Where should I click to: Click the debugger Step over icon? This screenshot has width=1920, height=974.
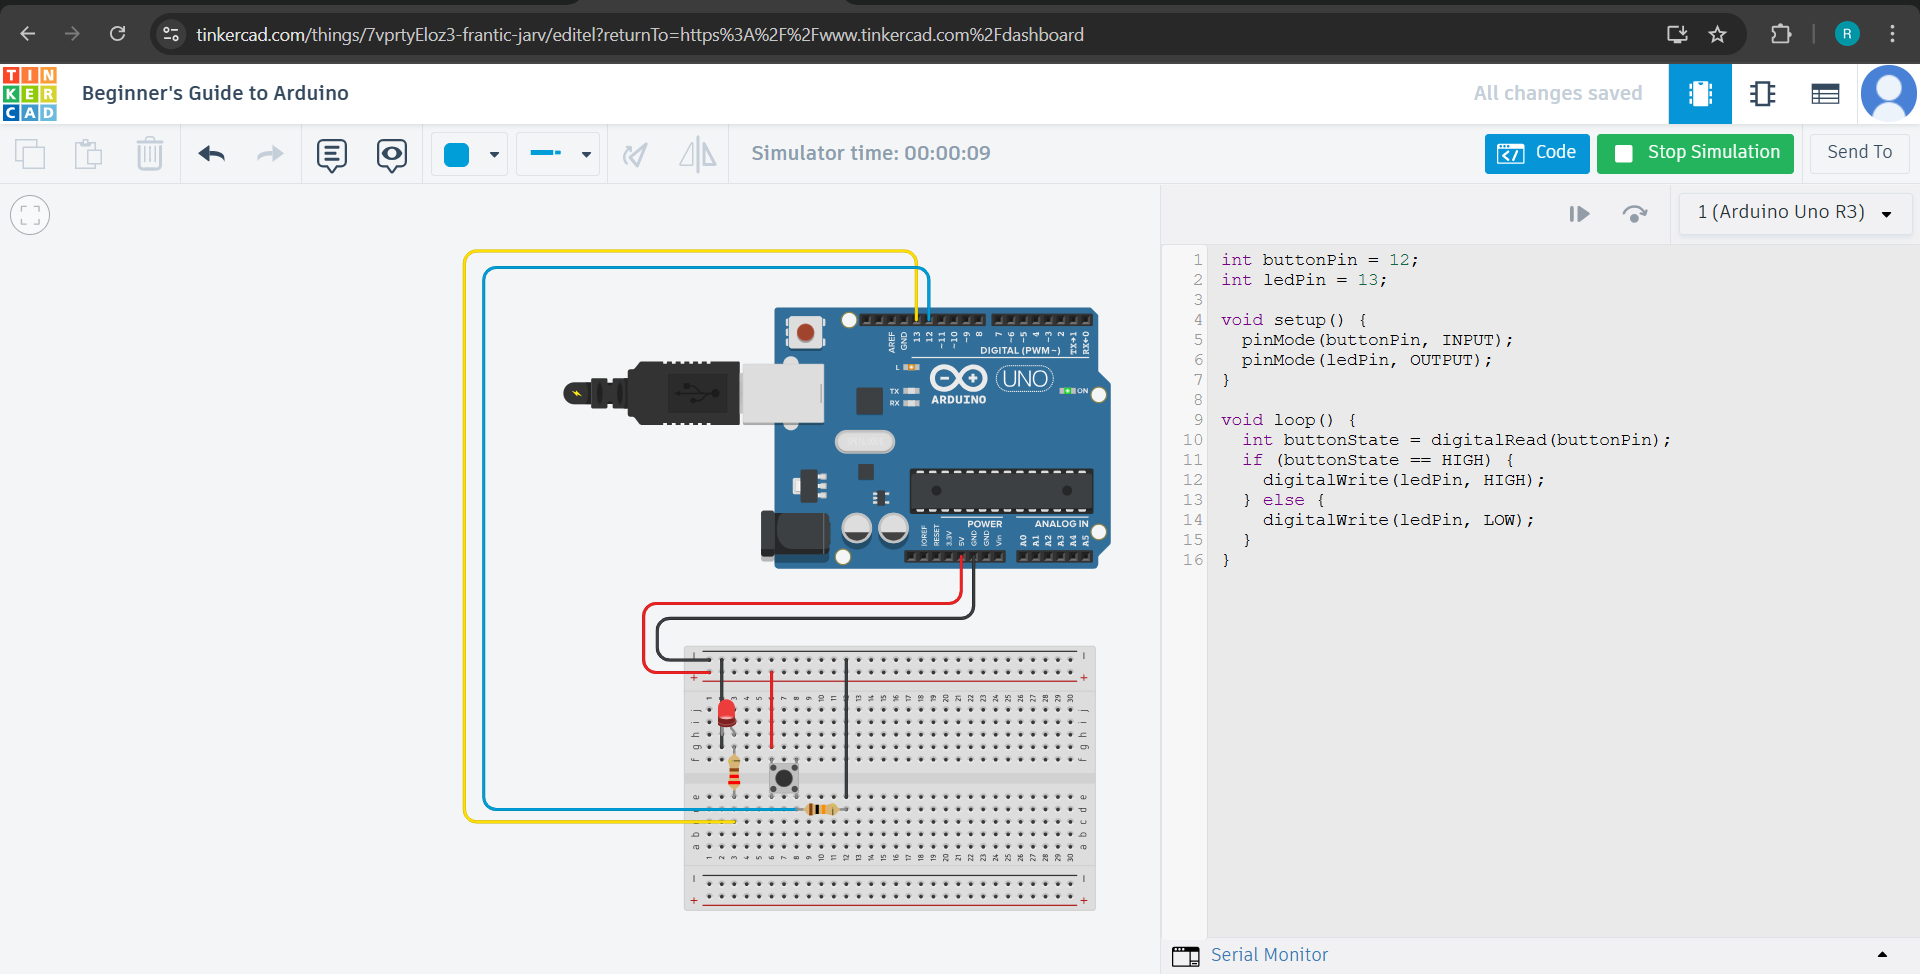click(1635, 214)
